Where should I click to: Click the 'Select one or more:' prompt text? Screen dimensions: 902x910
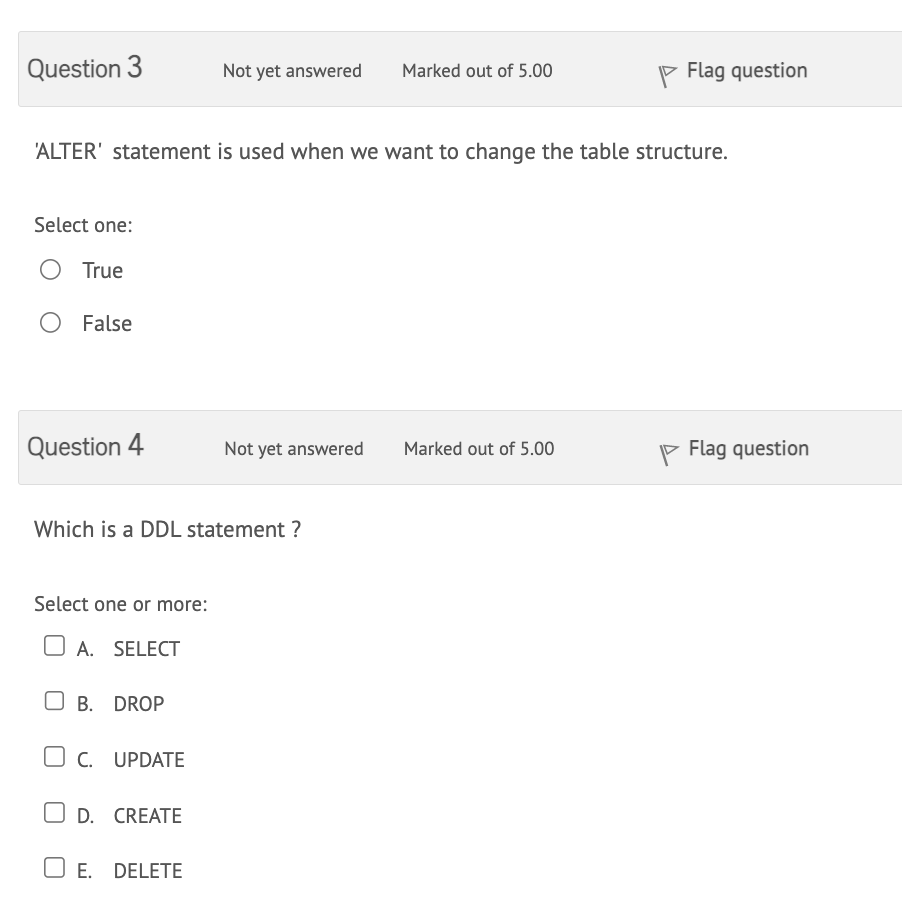[x=121, y=604]
